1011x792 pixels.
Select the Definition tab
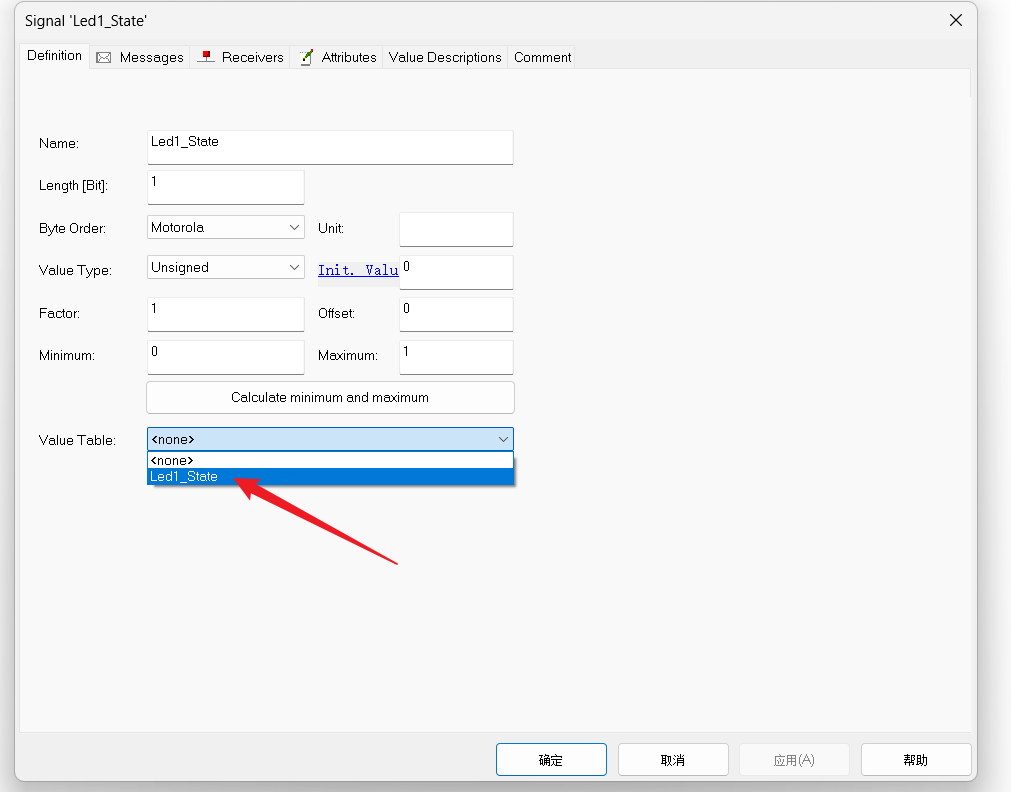54,56
